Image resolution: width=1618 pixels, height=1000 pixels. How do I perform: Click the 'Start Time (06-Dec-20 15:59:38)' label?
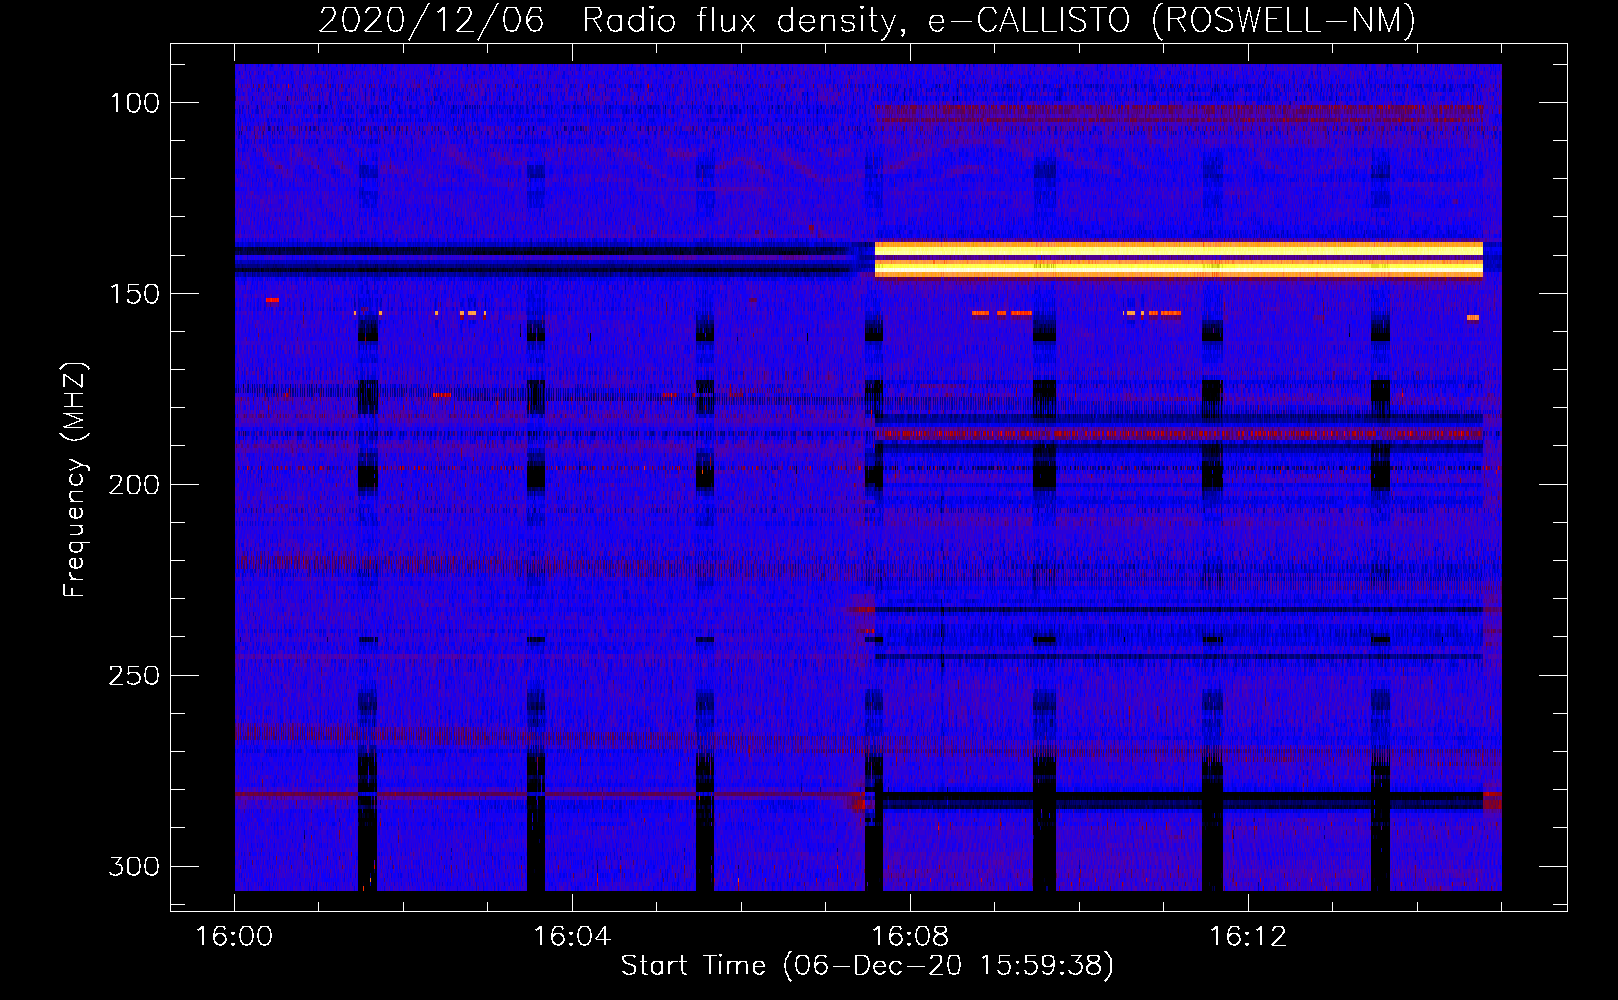click(867, 966)
